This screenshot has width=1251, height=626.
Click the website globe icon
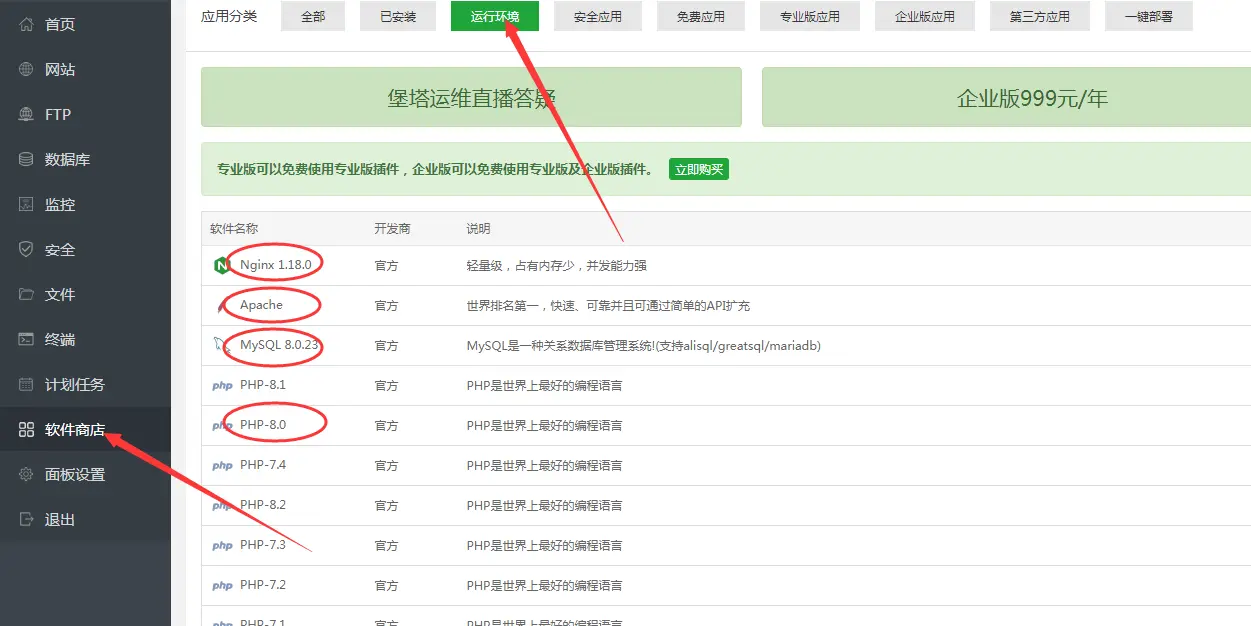27,69
